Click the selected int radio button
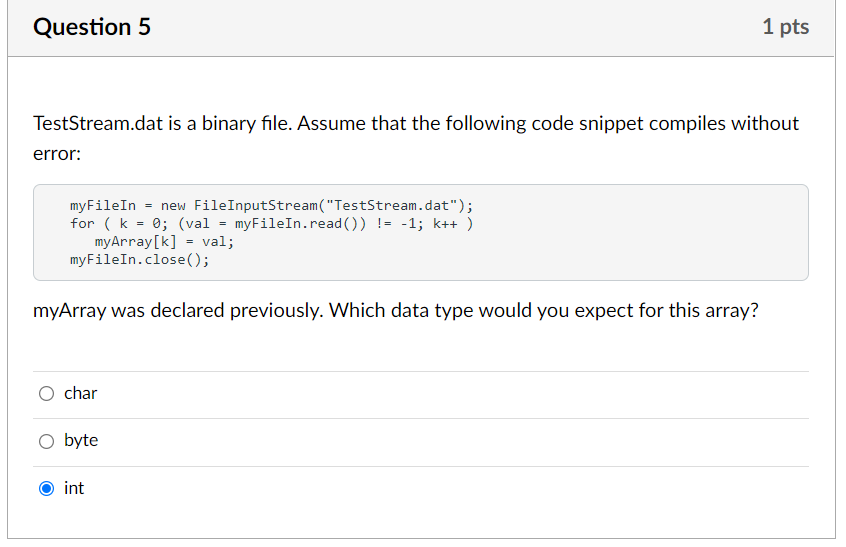846x547 pixels. [46, 489]
